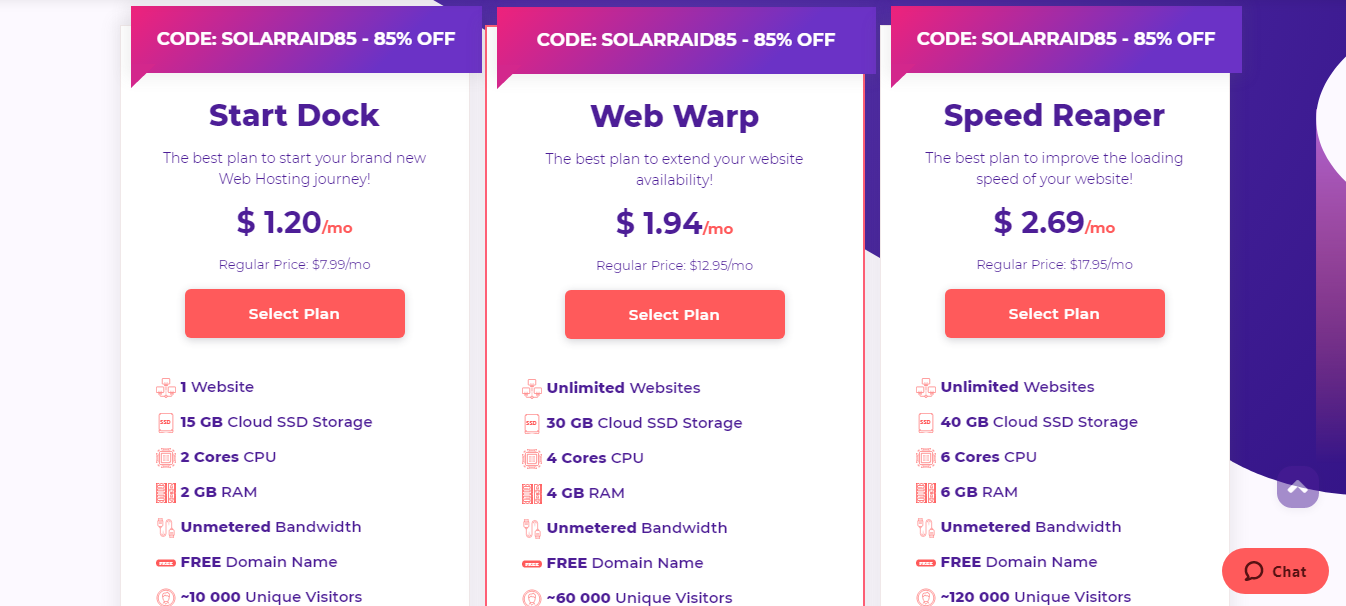1346x606 pixels.
Task: Click the FREE Domain Name icon in Web Warp
Action: 531,562
